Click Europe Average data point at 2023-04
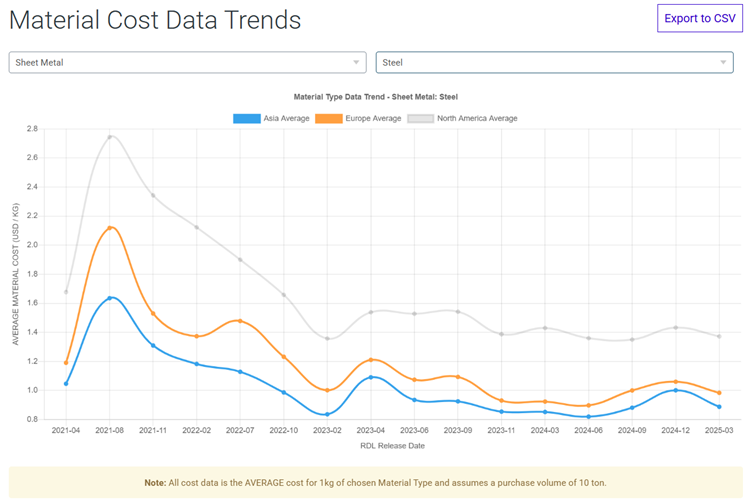The width and height of the screenshot is (750, 504). pos(371,360)
